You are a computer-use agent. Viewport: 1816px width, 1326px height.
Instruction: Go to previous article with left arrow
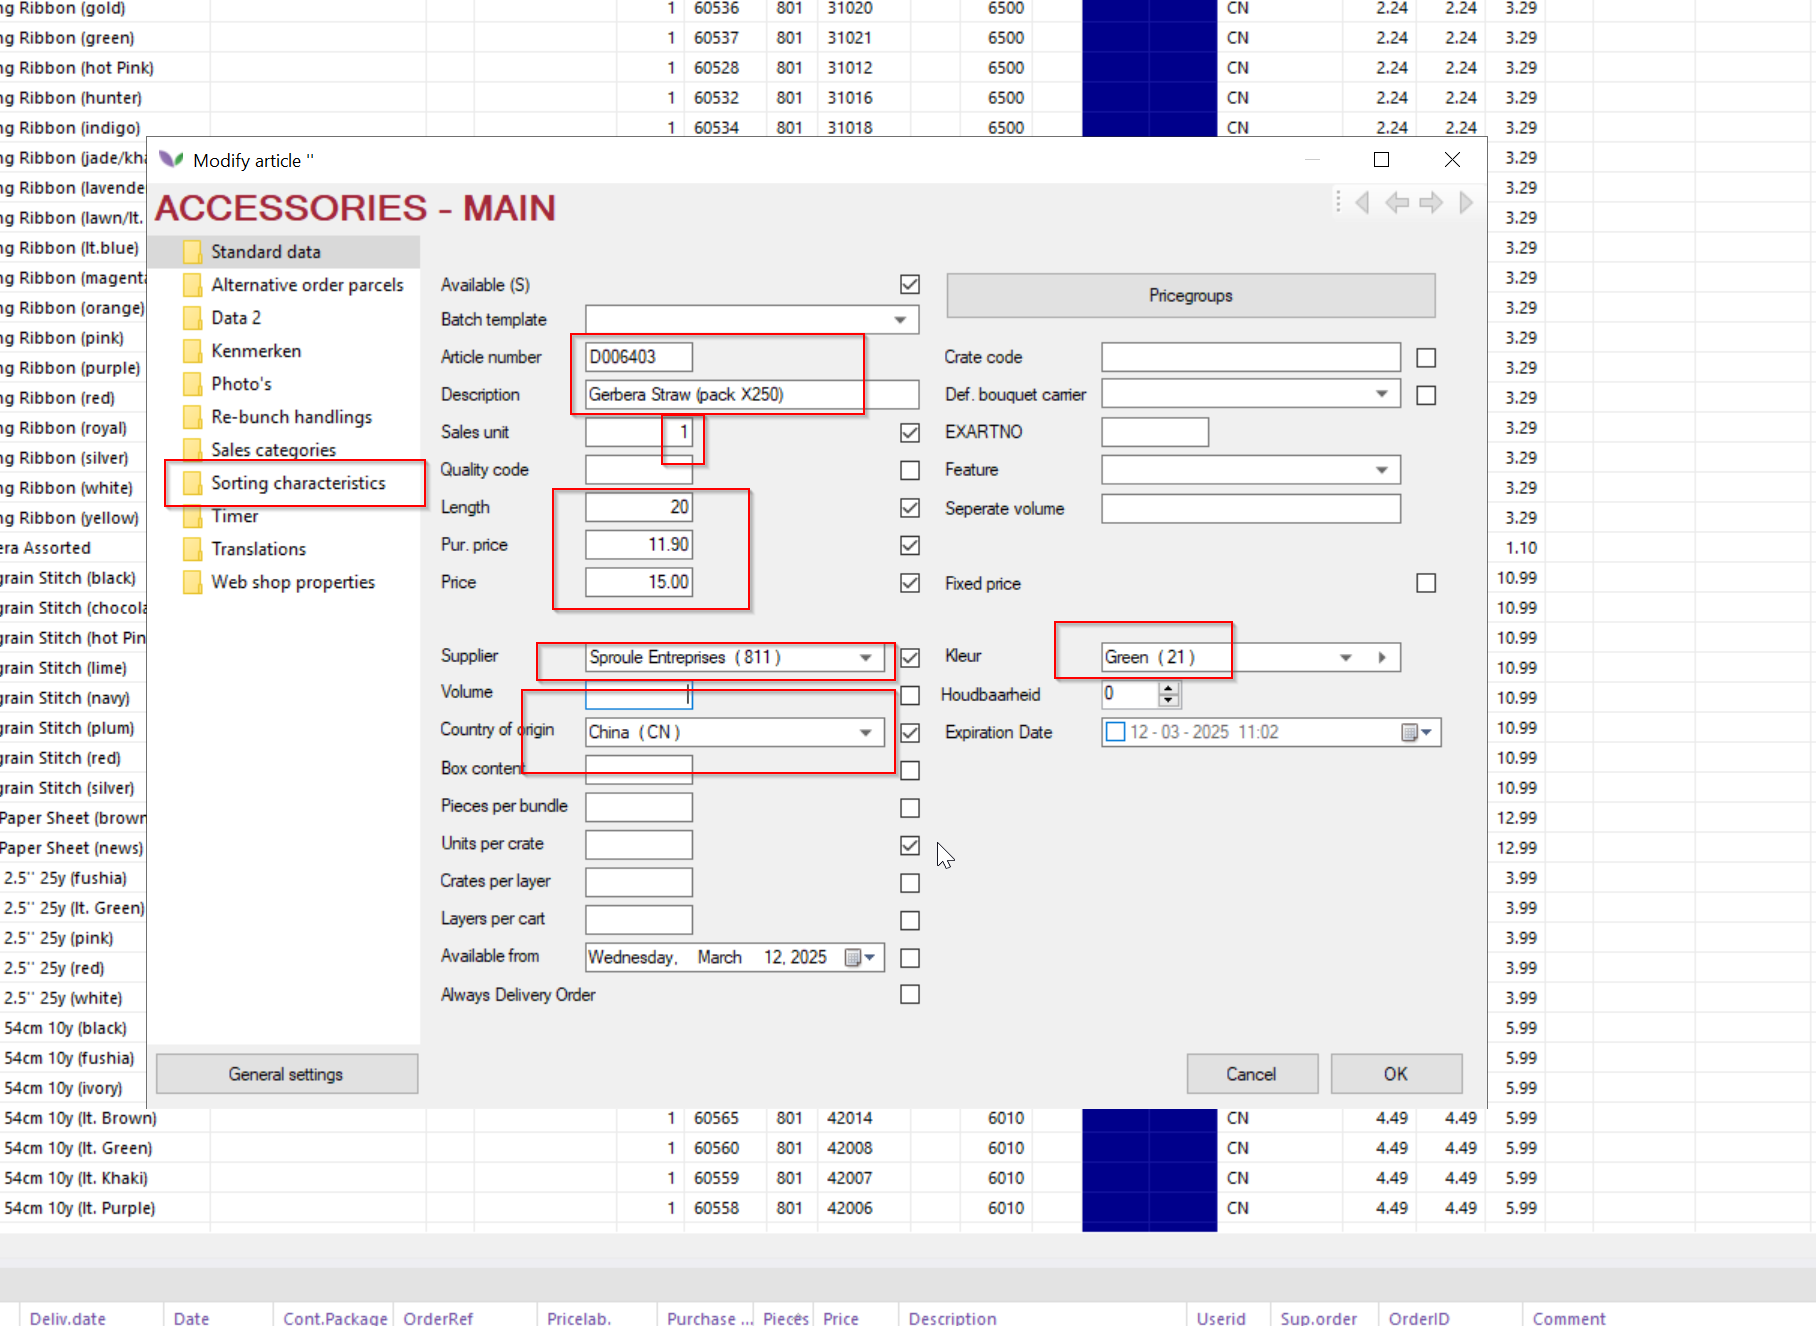coord(1397,203)
